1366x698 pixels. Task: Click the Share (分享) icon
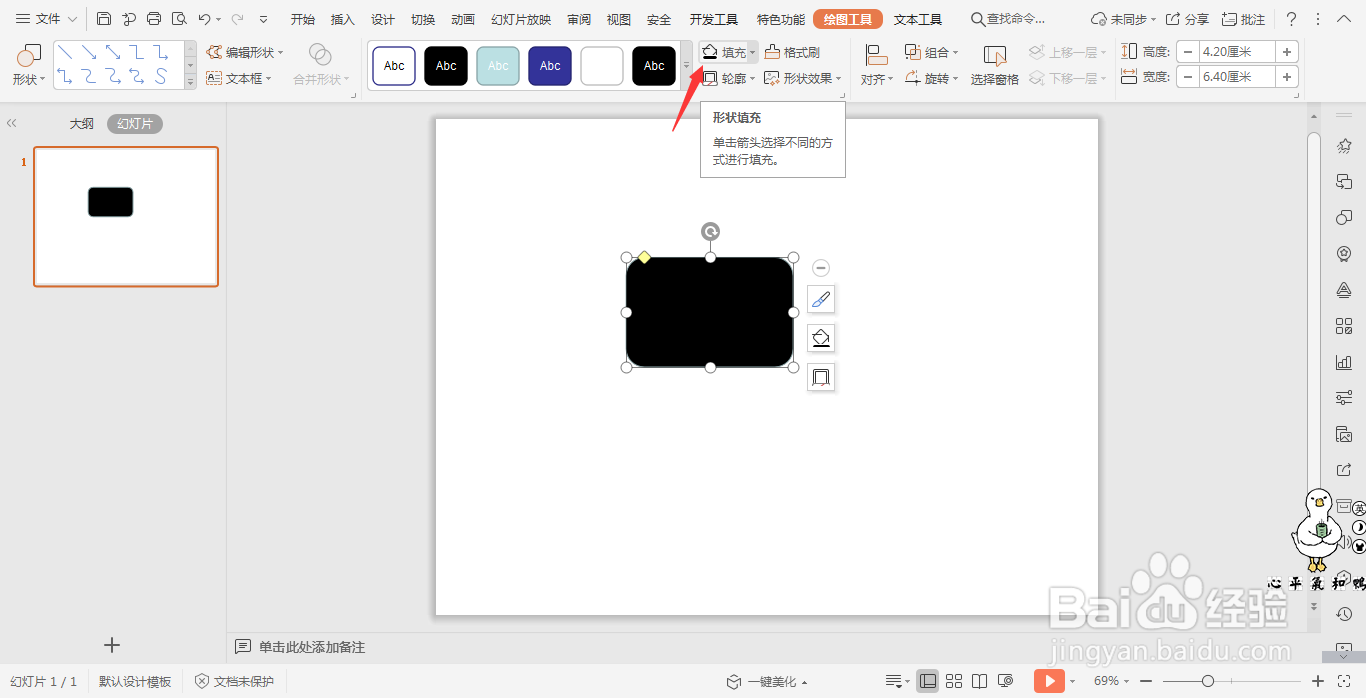click(x=1187, y=19)
